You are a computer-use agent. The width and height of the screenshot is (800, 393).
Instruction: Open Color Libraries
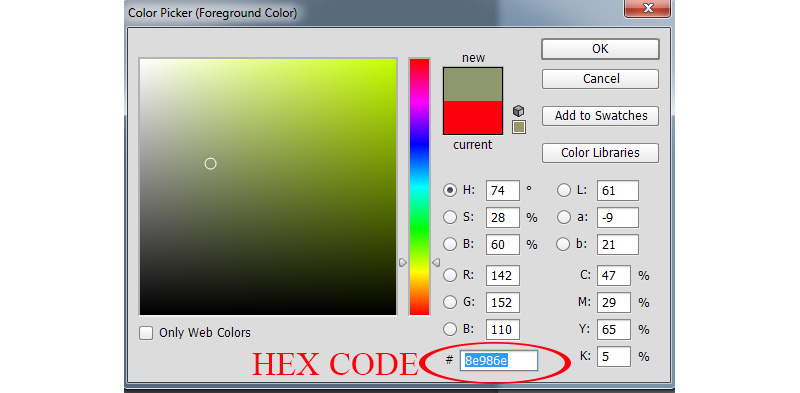pyautogui.click(x=600, y=153)
